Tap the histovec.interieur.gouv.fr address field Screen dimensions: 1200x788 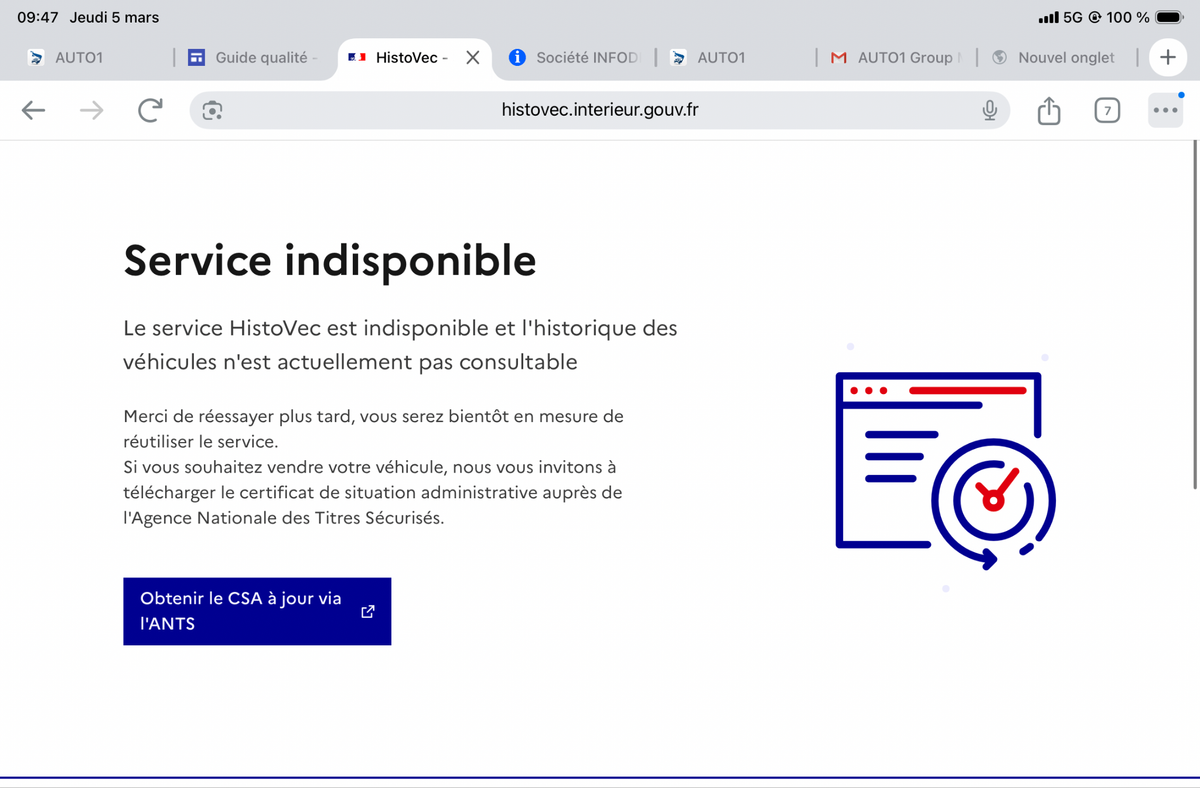(600, 110)
